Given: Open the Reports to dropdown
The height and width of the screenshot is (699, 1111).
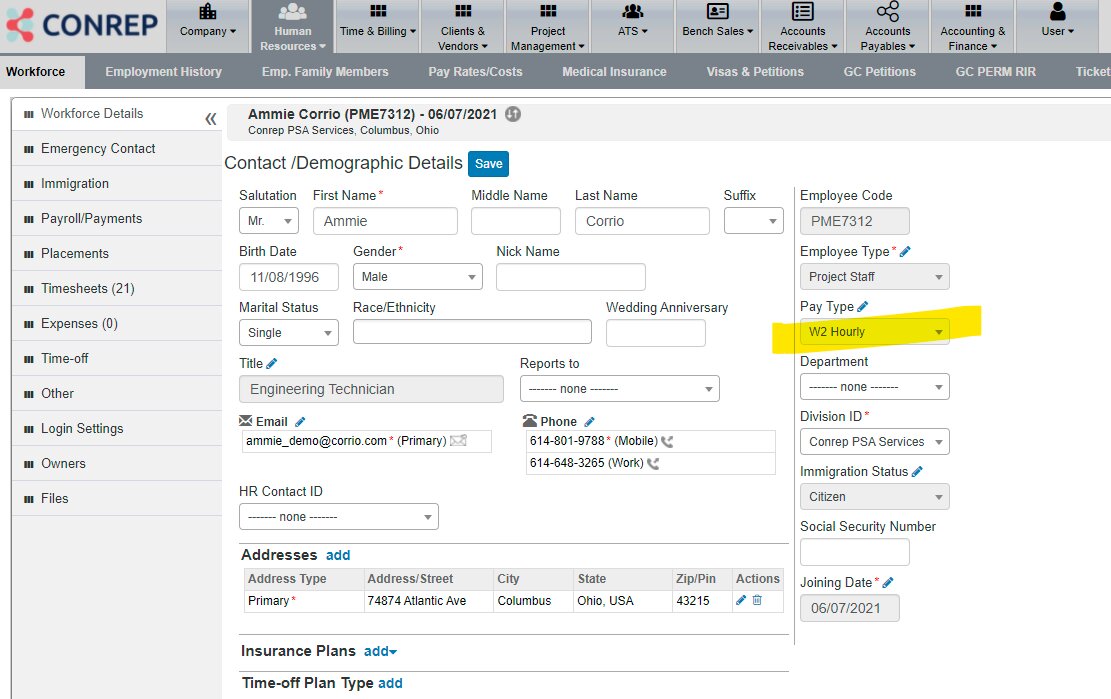Looking at the screenshot, I should coord(619,389).
